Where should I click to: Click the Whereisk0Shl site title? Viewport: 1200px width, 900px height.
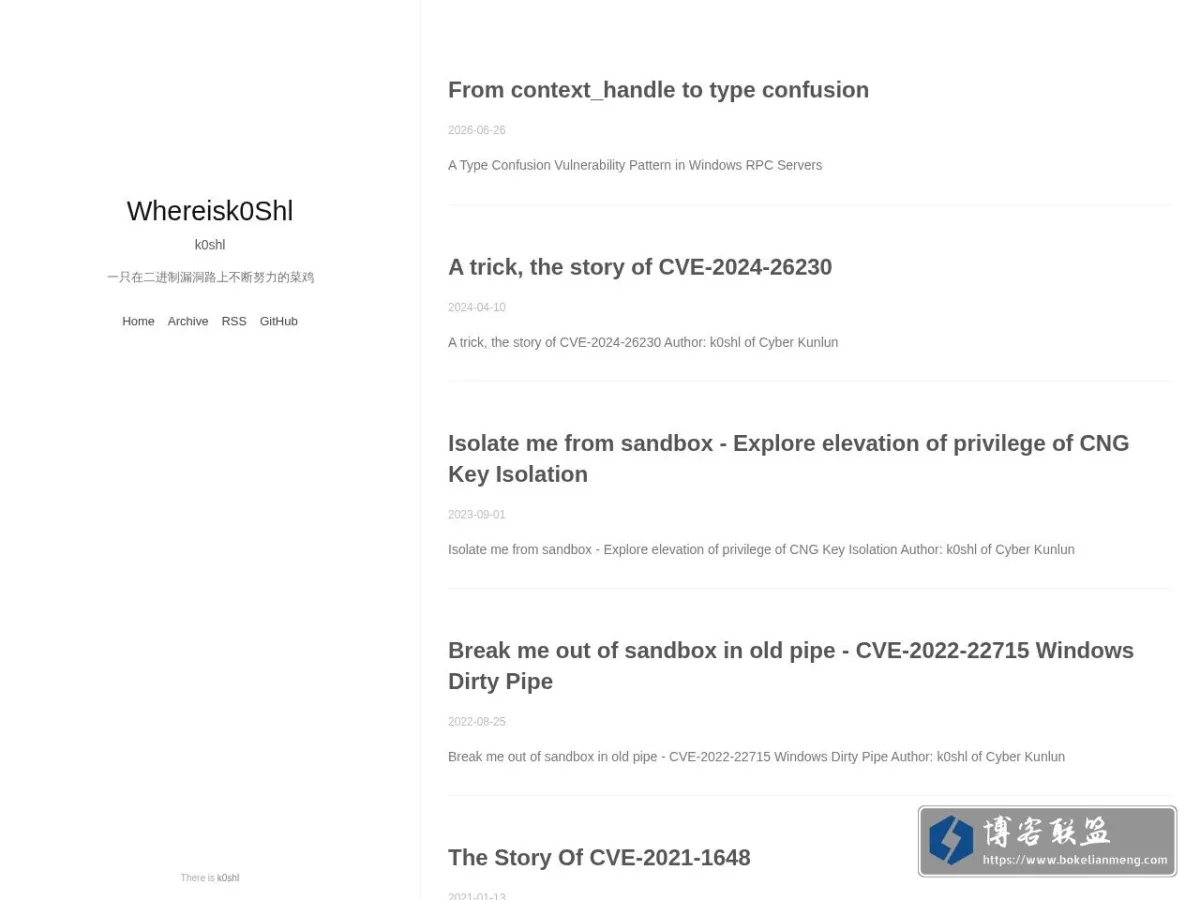coord(210,211)
